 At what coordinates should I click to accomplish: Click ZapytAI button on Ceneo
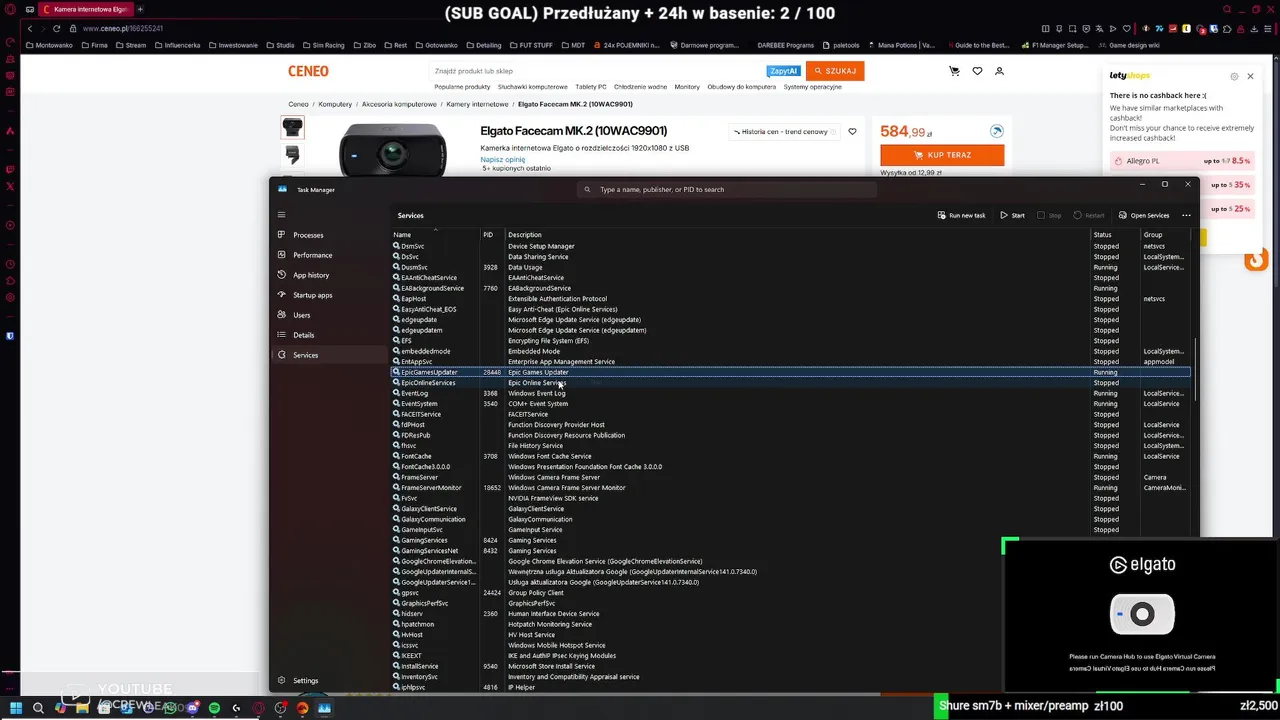(x=783, y=71)
